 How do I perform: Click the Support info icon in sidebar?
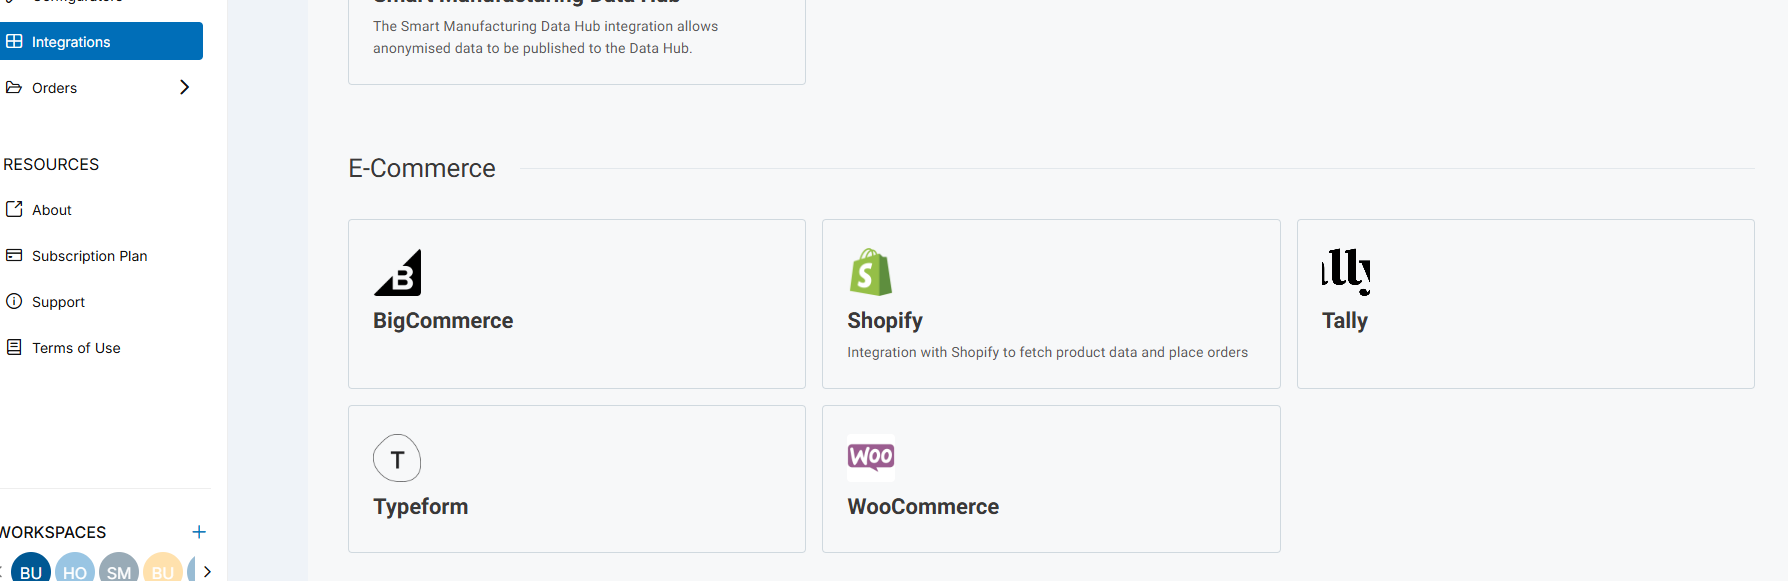[x=14, y=301]
